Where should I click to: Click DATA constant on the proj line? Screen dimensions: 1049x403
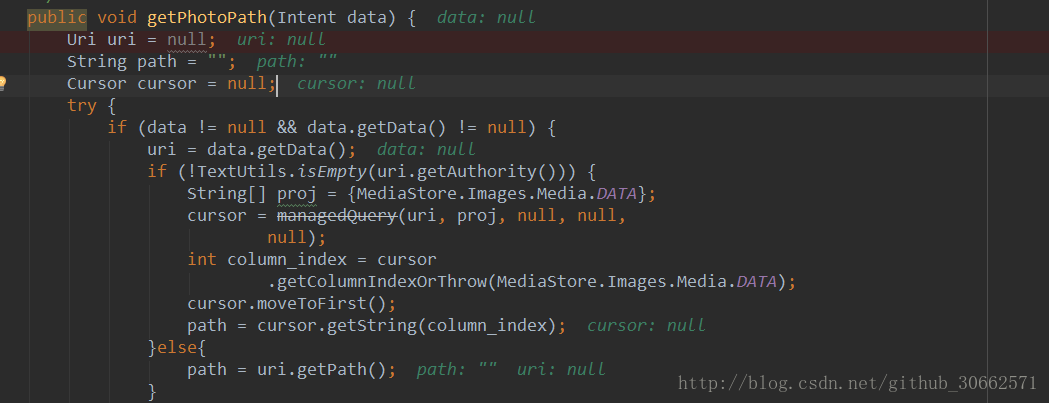click(x=616, y=194)
